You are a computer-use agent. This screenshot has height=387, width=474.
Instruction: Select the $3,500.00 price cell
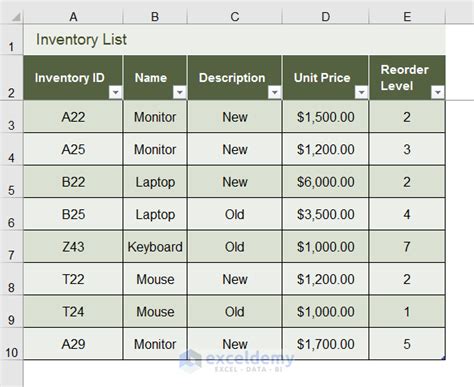326,214
